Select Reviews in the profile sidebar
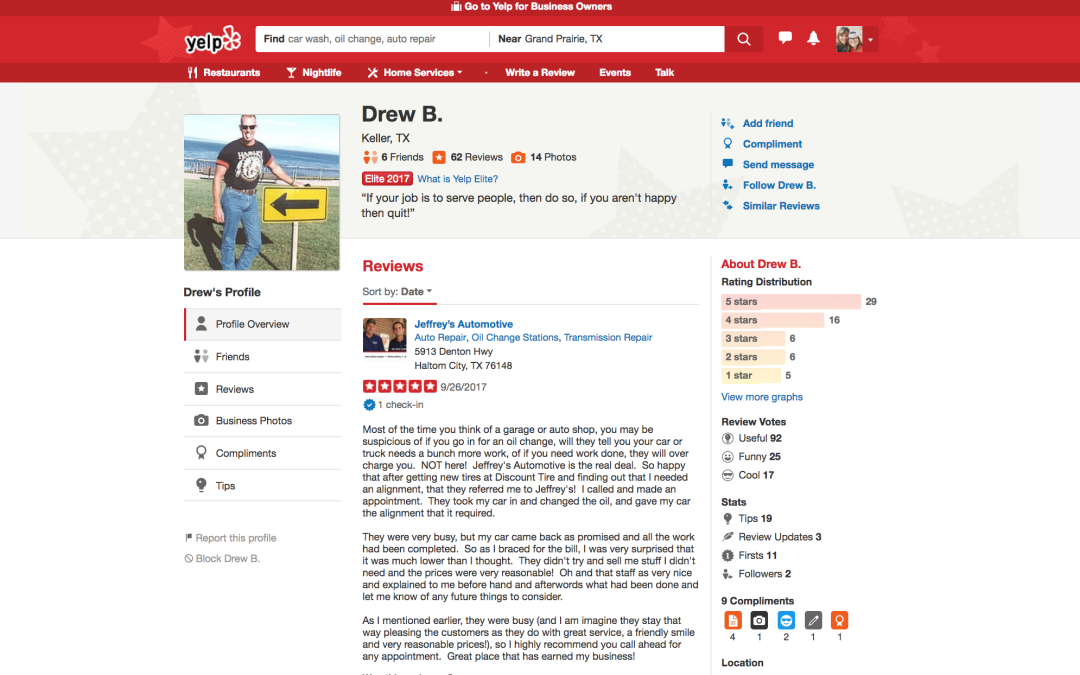 pos(262,389)
